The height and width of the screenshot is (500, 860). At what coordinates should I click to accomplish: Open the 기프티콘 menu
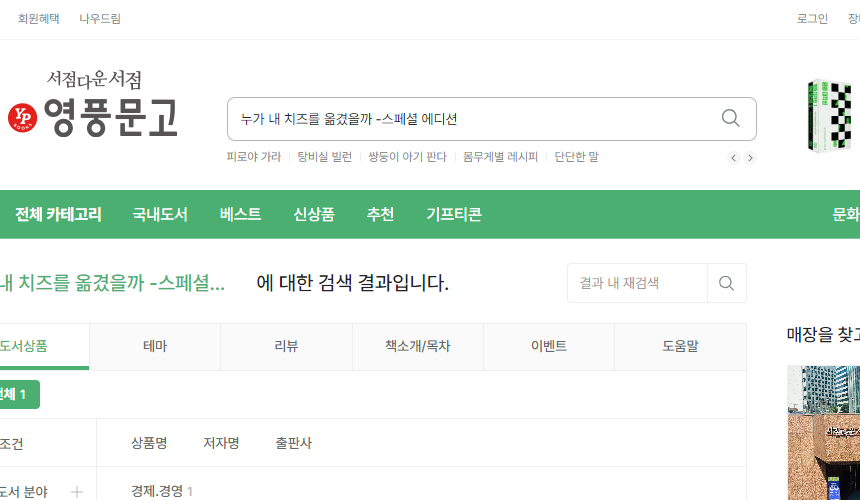click(454, 214)
